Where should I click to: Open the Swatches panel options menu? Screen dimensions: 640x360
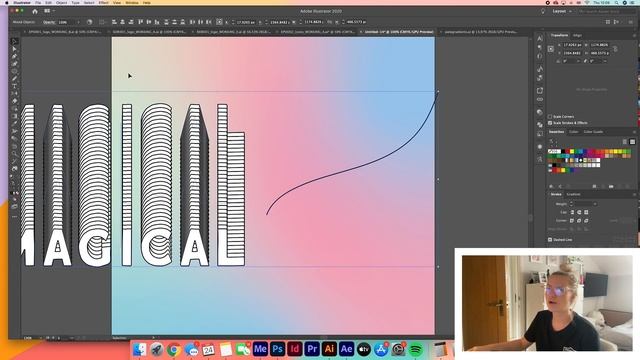634,132
